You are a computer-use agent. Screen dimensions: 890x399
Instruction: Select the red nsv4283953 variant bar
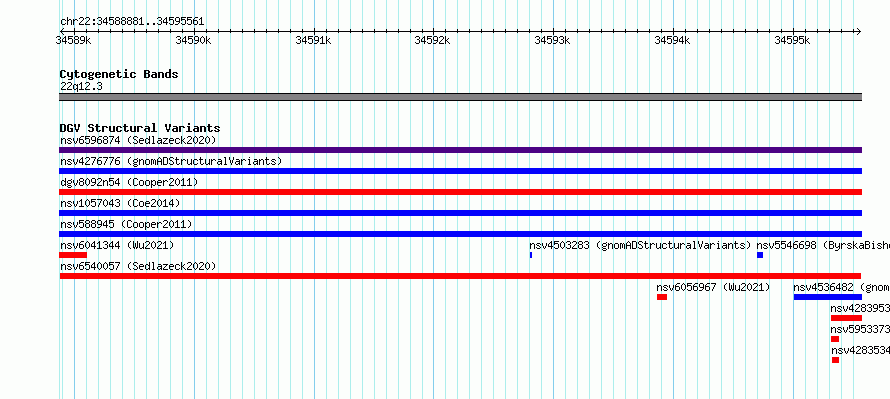coord(846,318)
